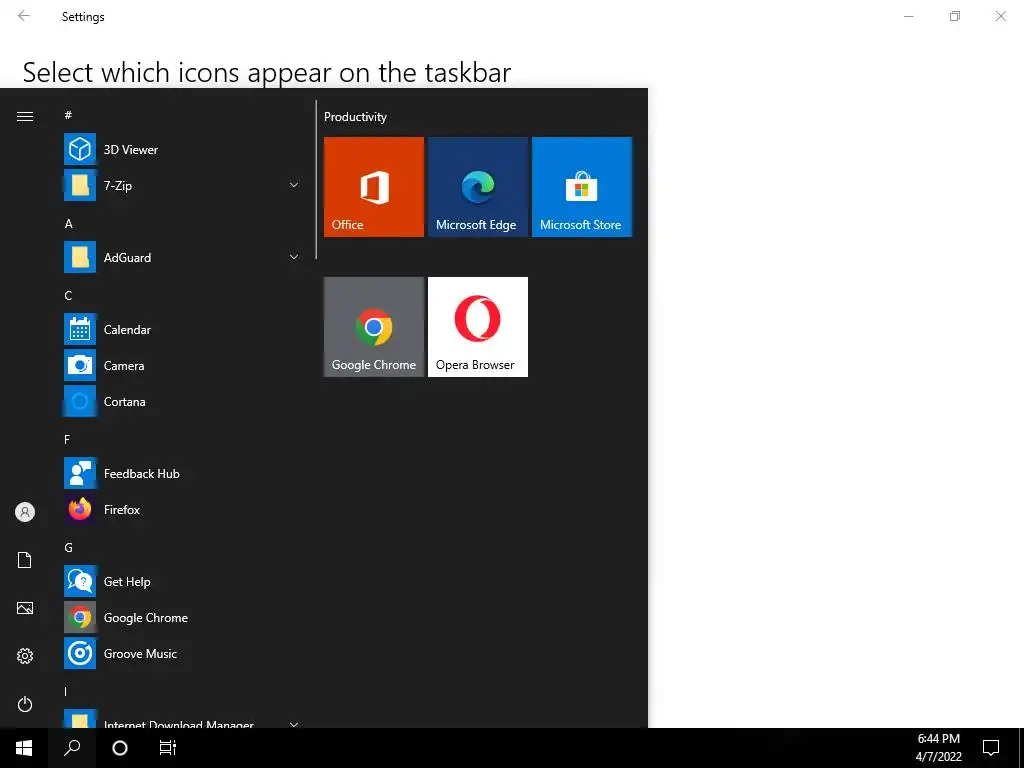The width and height of the screenshot is (1024, 768).
Task: Click the Cortana circle on the taskbar
Action: [120, 748]
